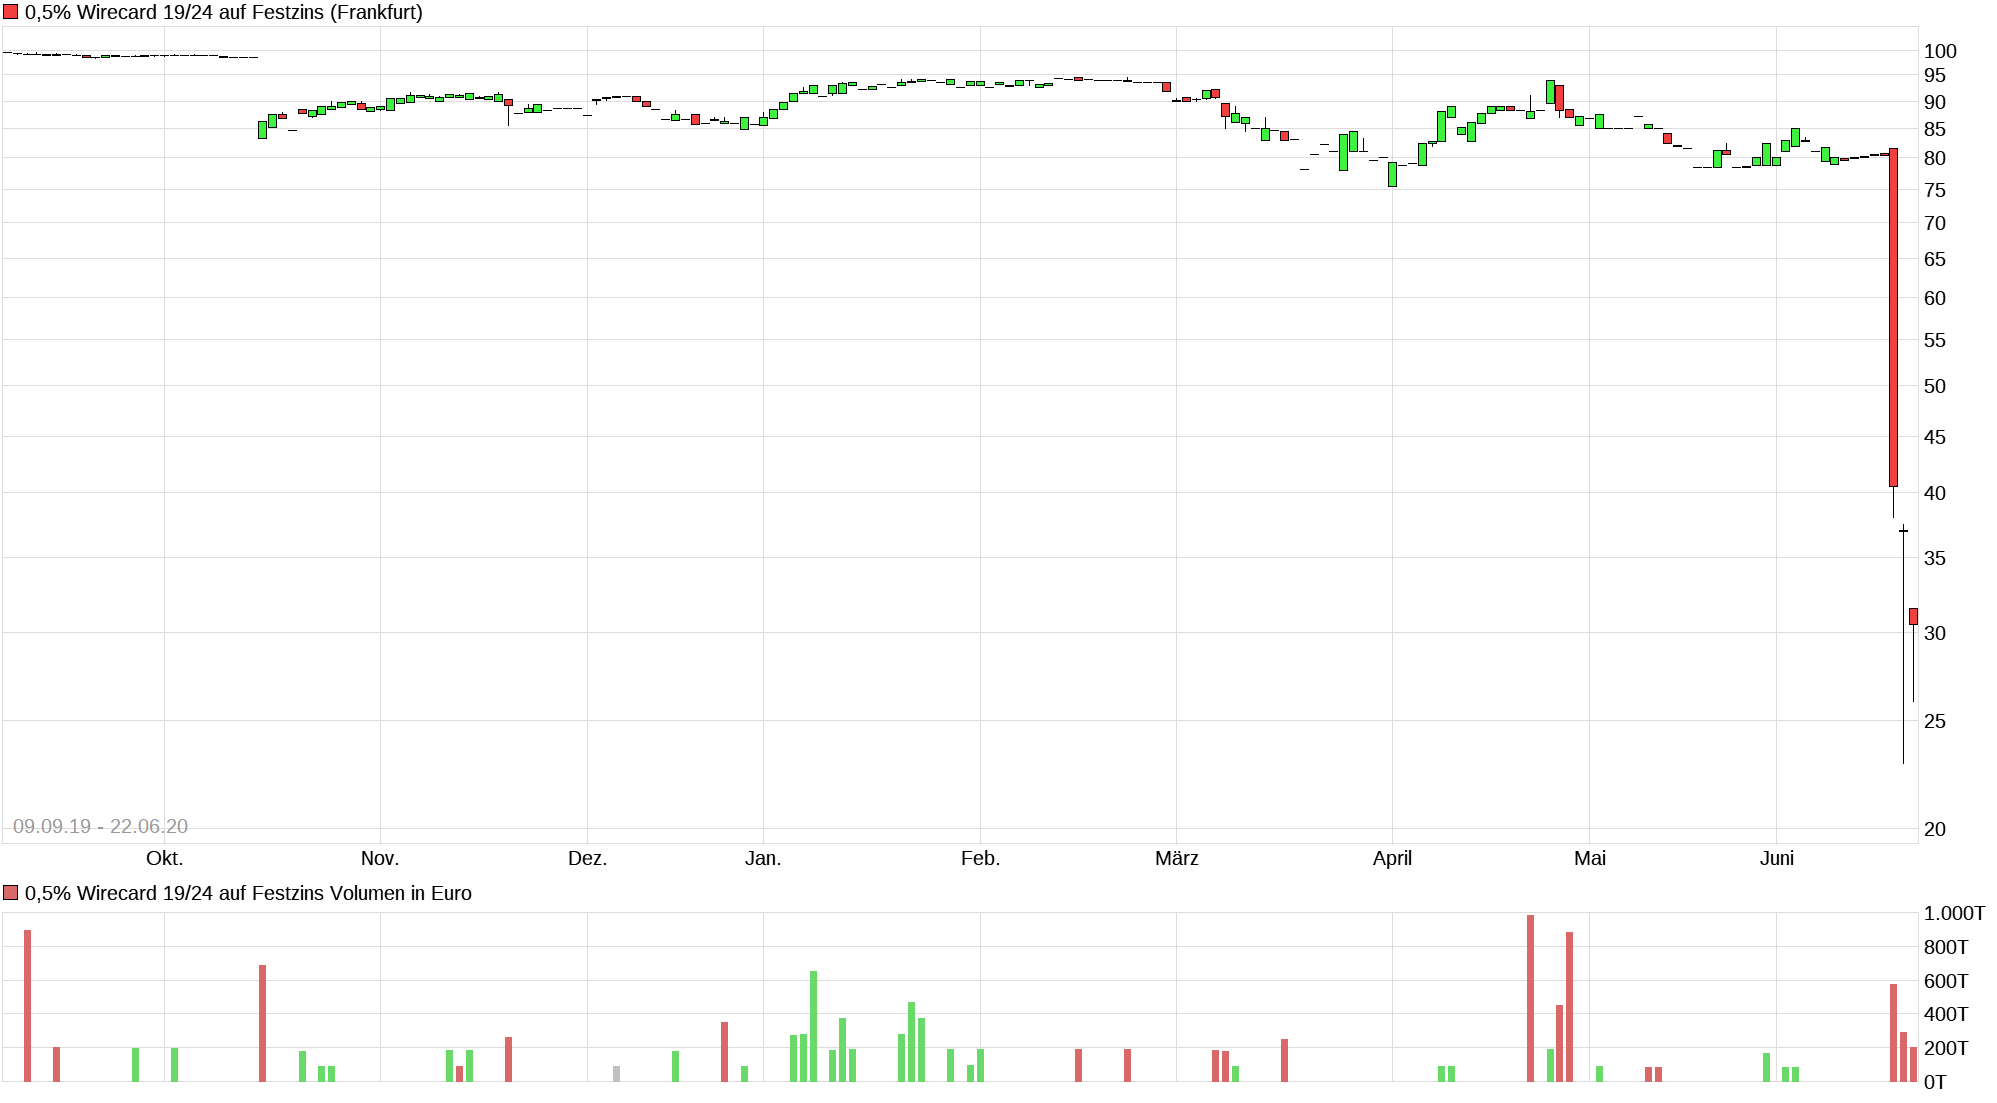Click the 'Nov.' month label
Viewport: 1997px width, 1103px height.
click(380, 858)
